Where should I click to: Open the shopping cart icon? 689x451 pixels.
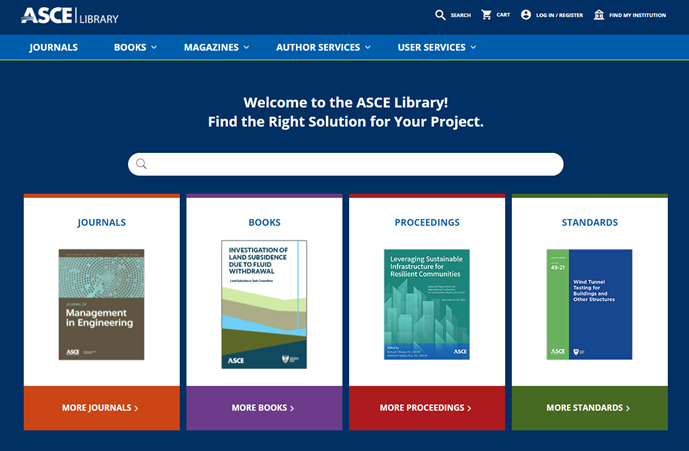point(486,15)
